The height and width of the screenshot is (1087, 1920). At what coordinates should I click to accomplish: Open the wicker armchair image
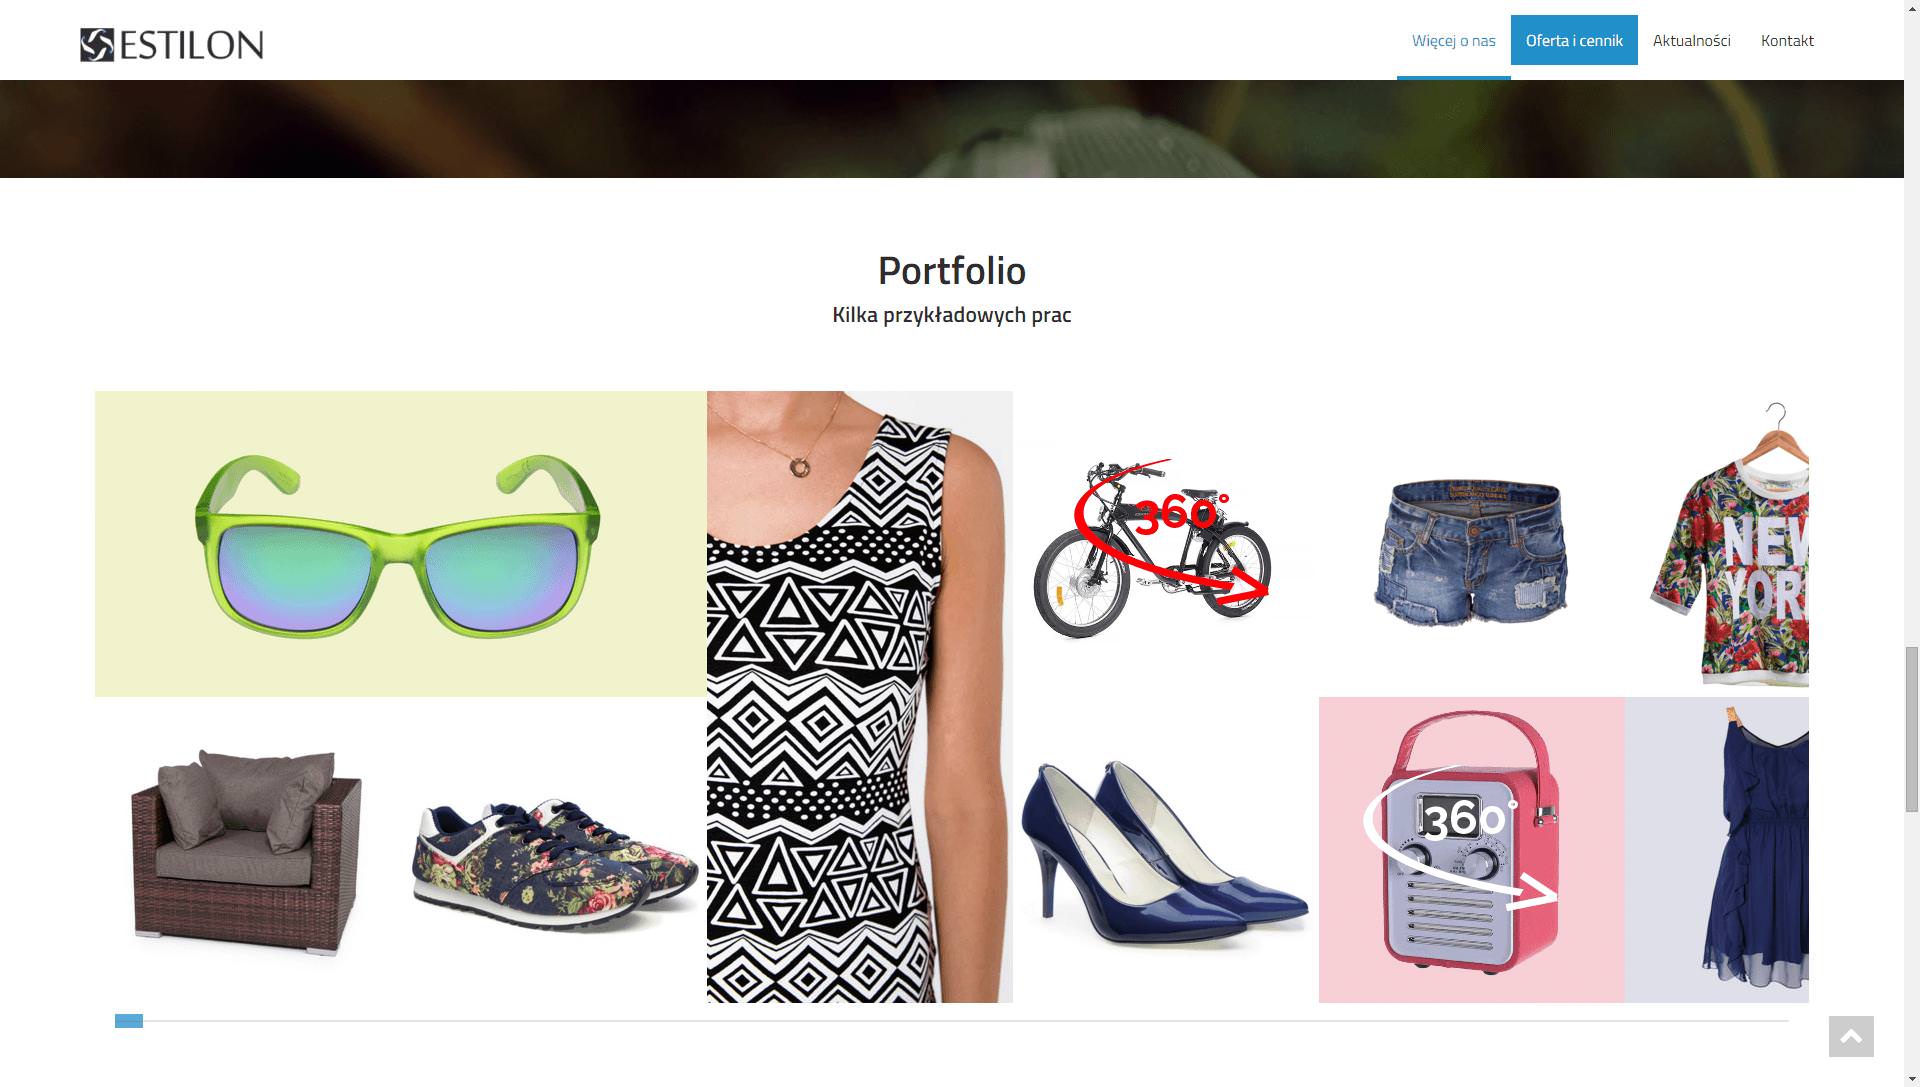coord(248,850)
